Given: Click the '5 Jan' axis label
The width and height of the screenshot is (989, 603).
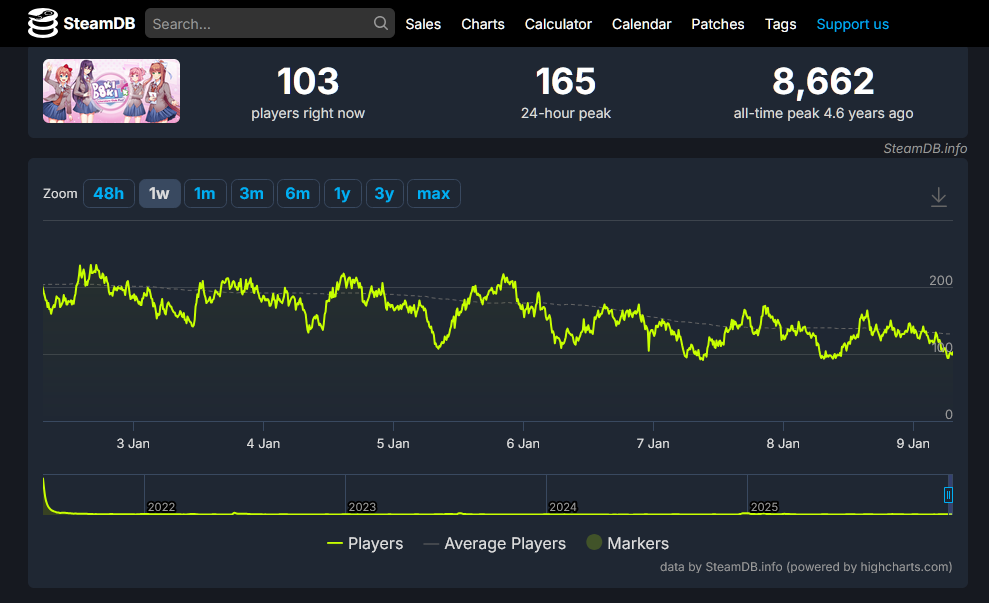Looking at the screenshot, I should [393, 443].
